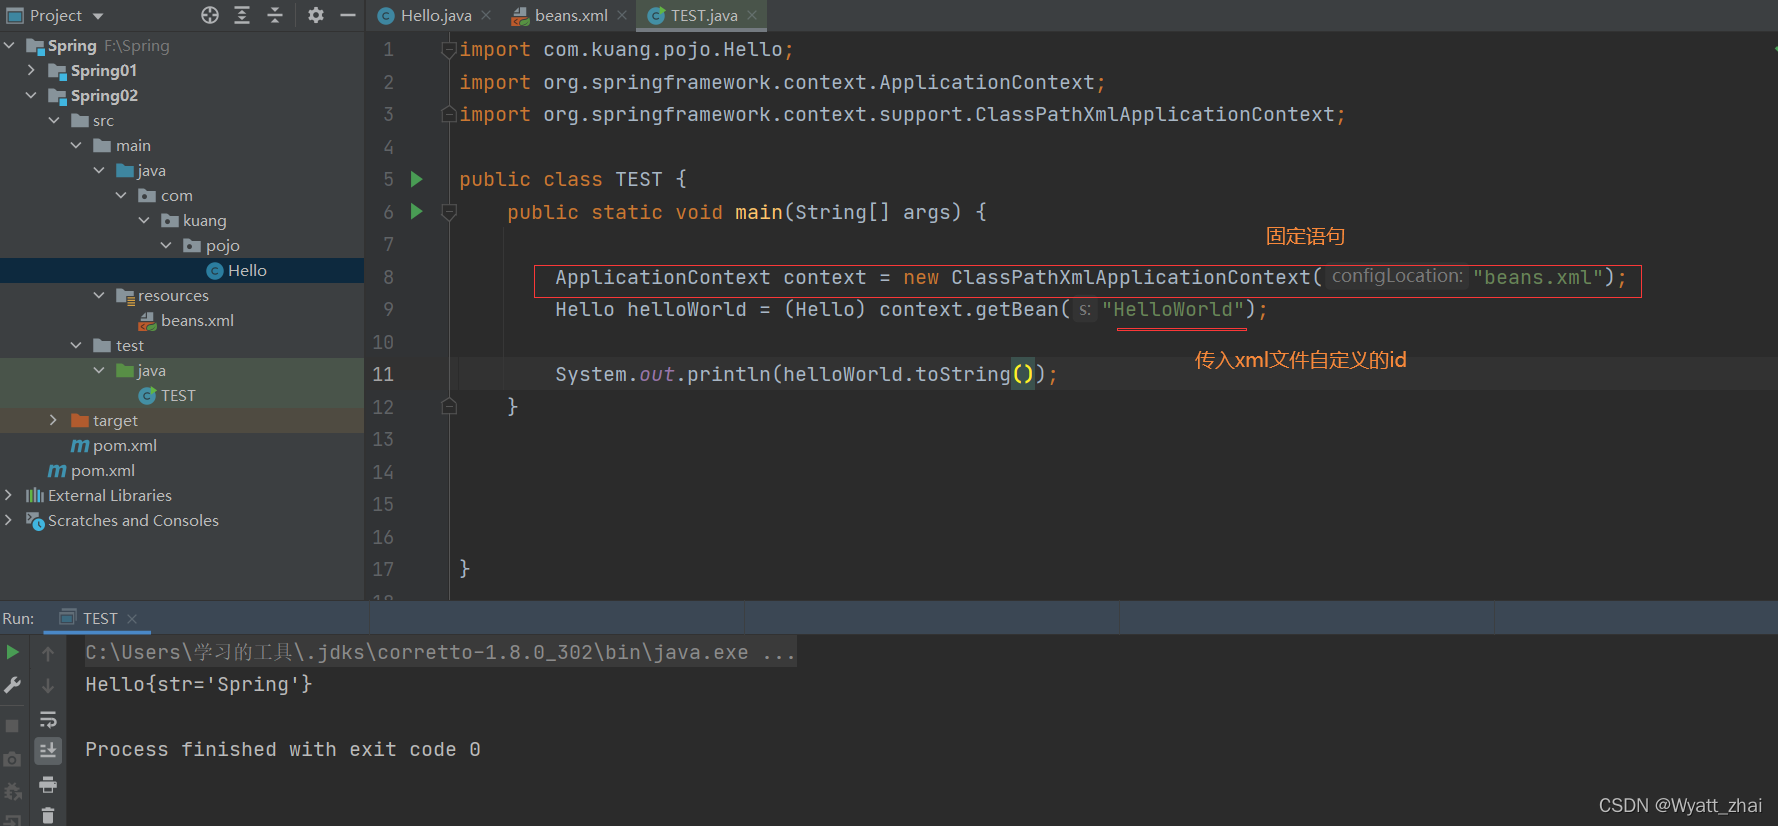Viewport: 1778px width, 826px height.
Task: Rerun TEST with green play button
Action: pyautogui.click(x=12, y=652)
